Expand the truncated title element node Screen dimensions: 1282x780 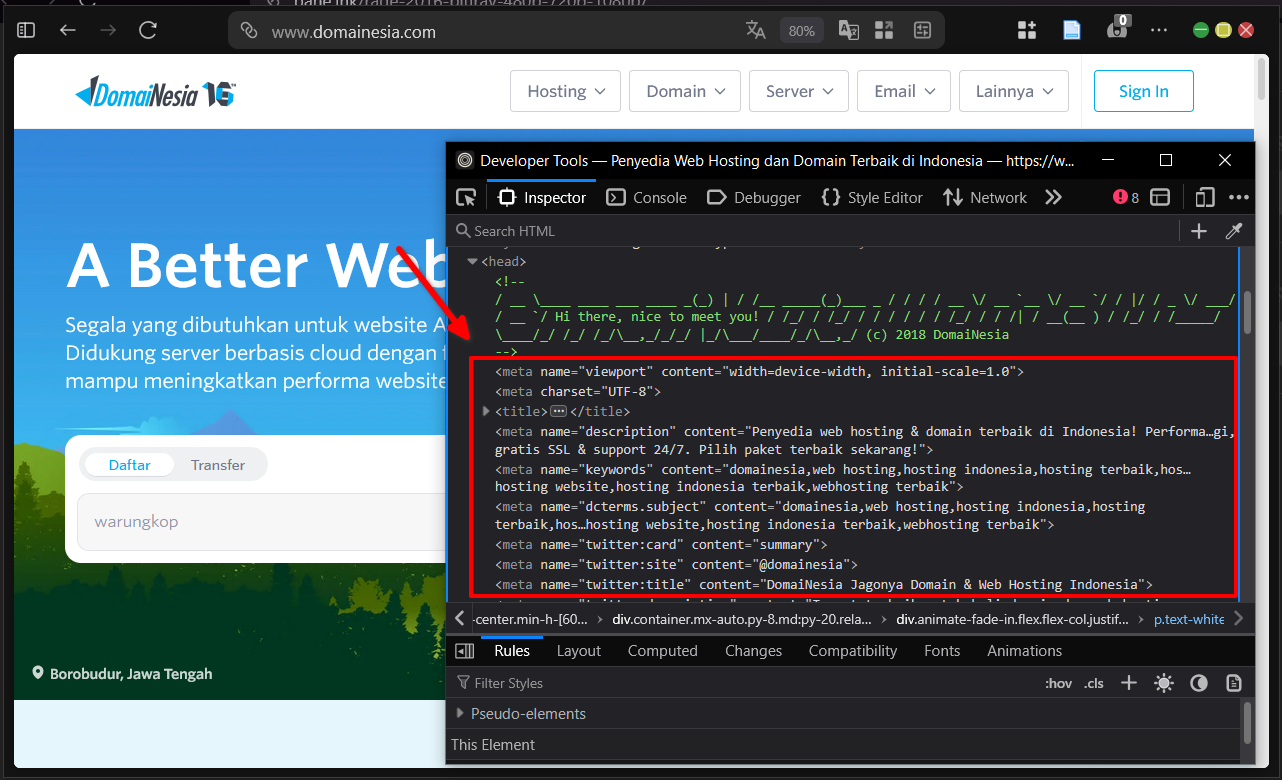coord(486,410)
